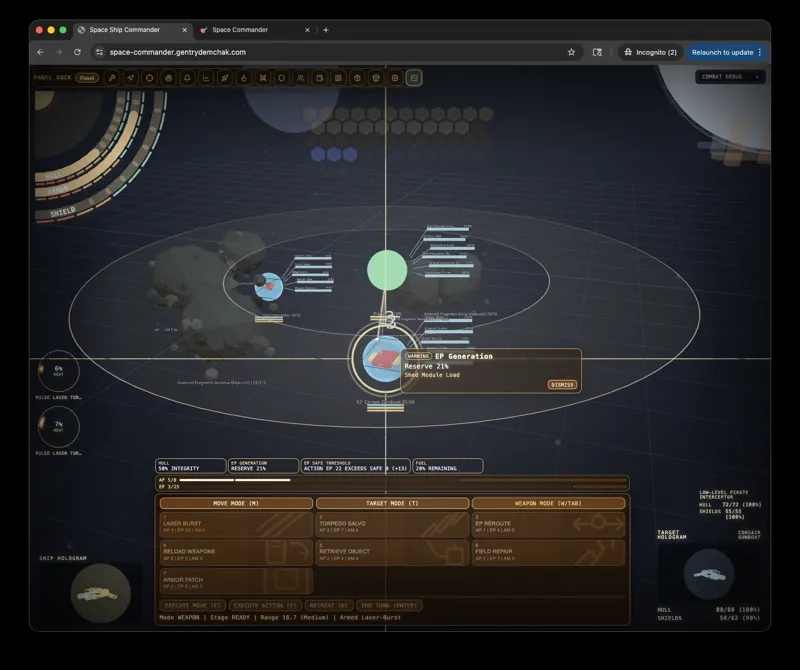Viewport: 800px width, 670px height.
Task: Open the globe panel icon in dock
Action: click(168, 78)
